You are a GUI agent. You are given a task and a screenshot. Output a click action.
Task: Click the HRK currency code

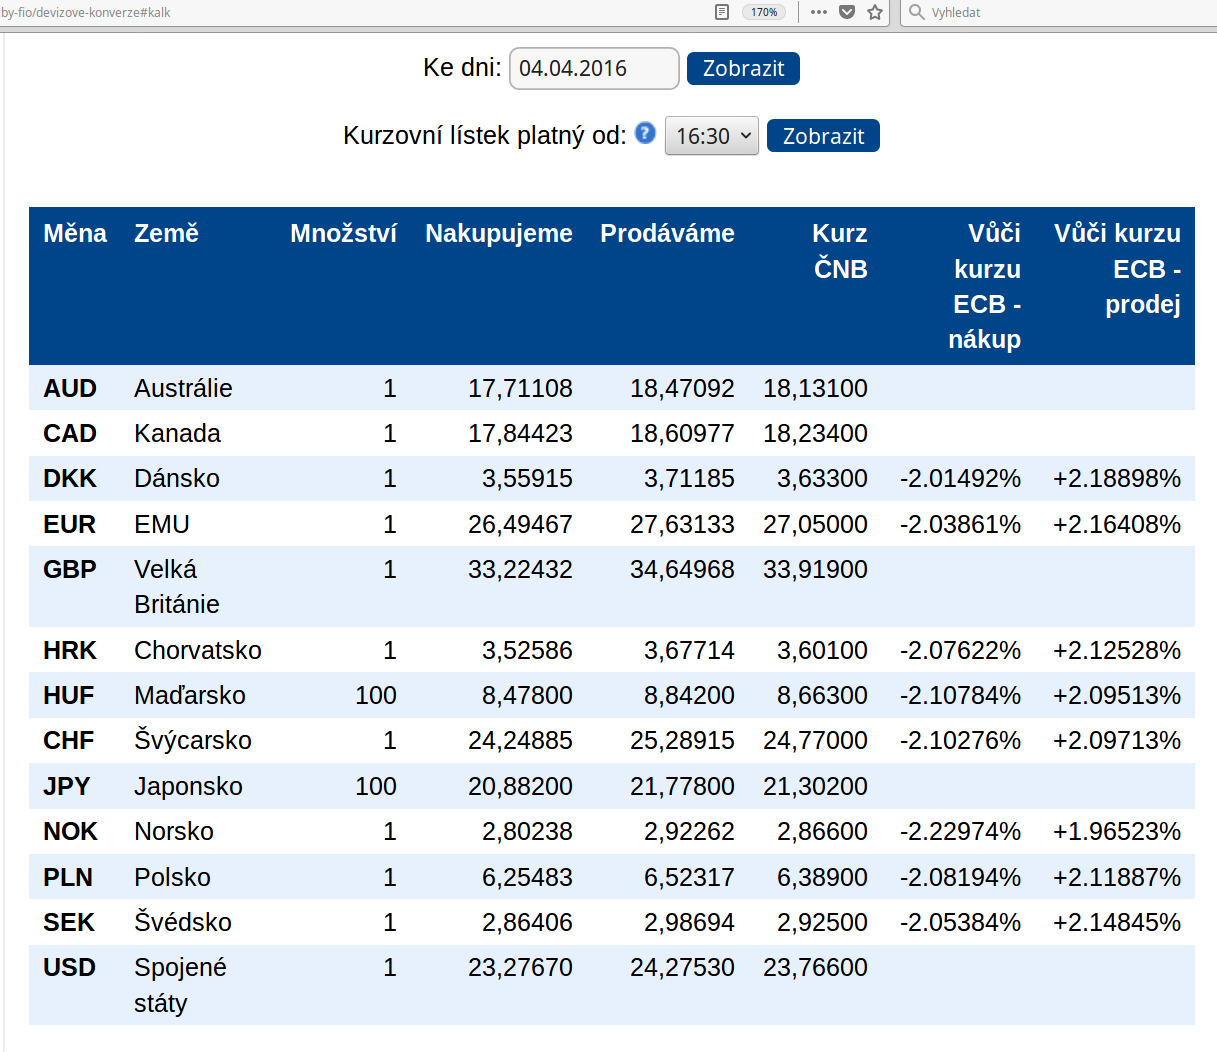[70, 650]
